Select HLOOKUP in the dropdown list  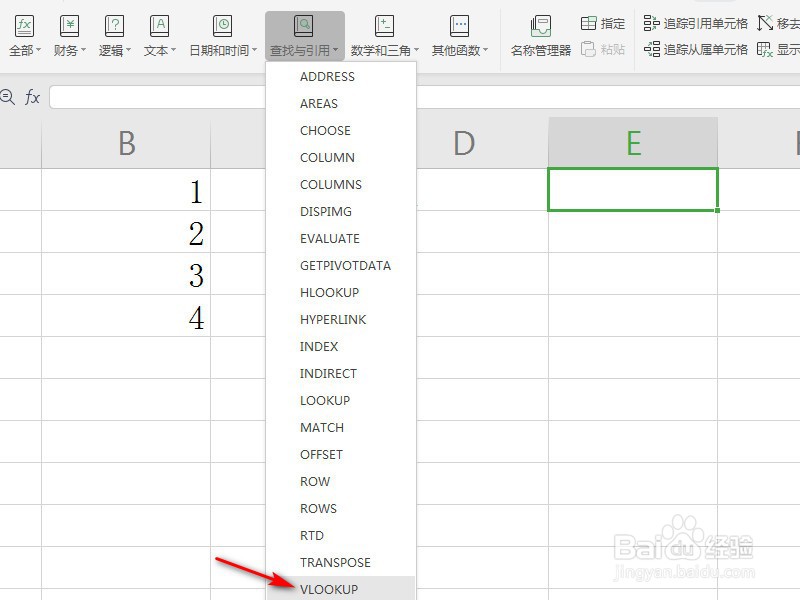coord(330,292)
